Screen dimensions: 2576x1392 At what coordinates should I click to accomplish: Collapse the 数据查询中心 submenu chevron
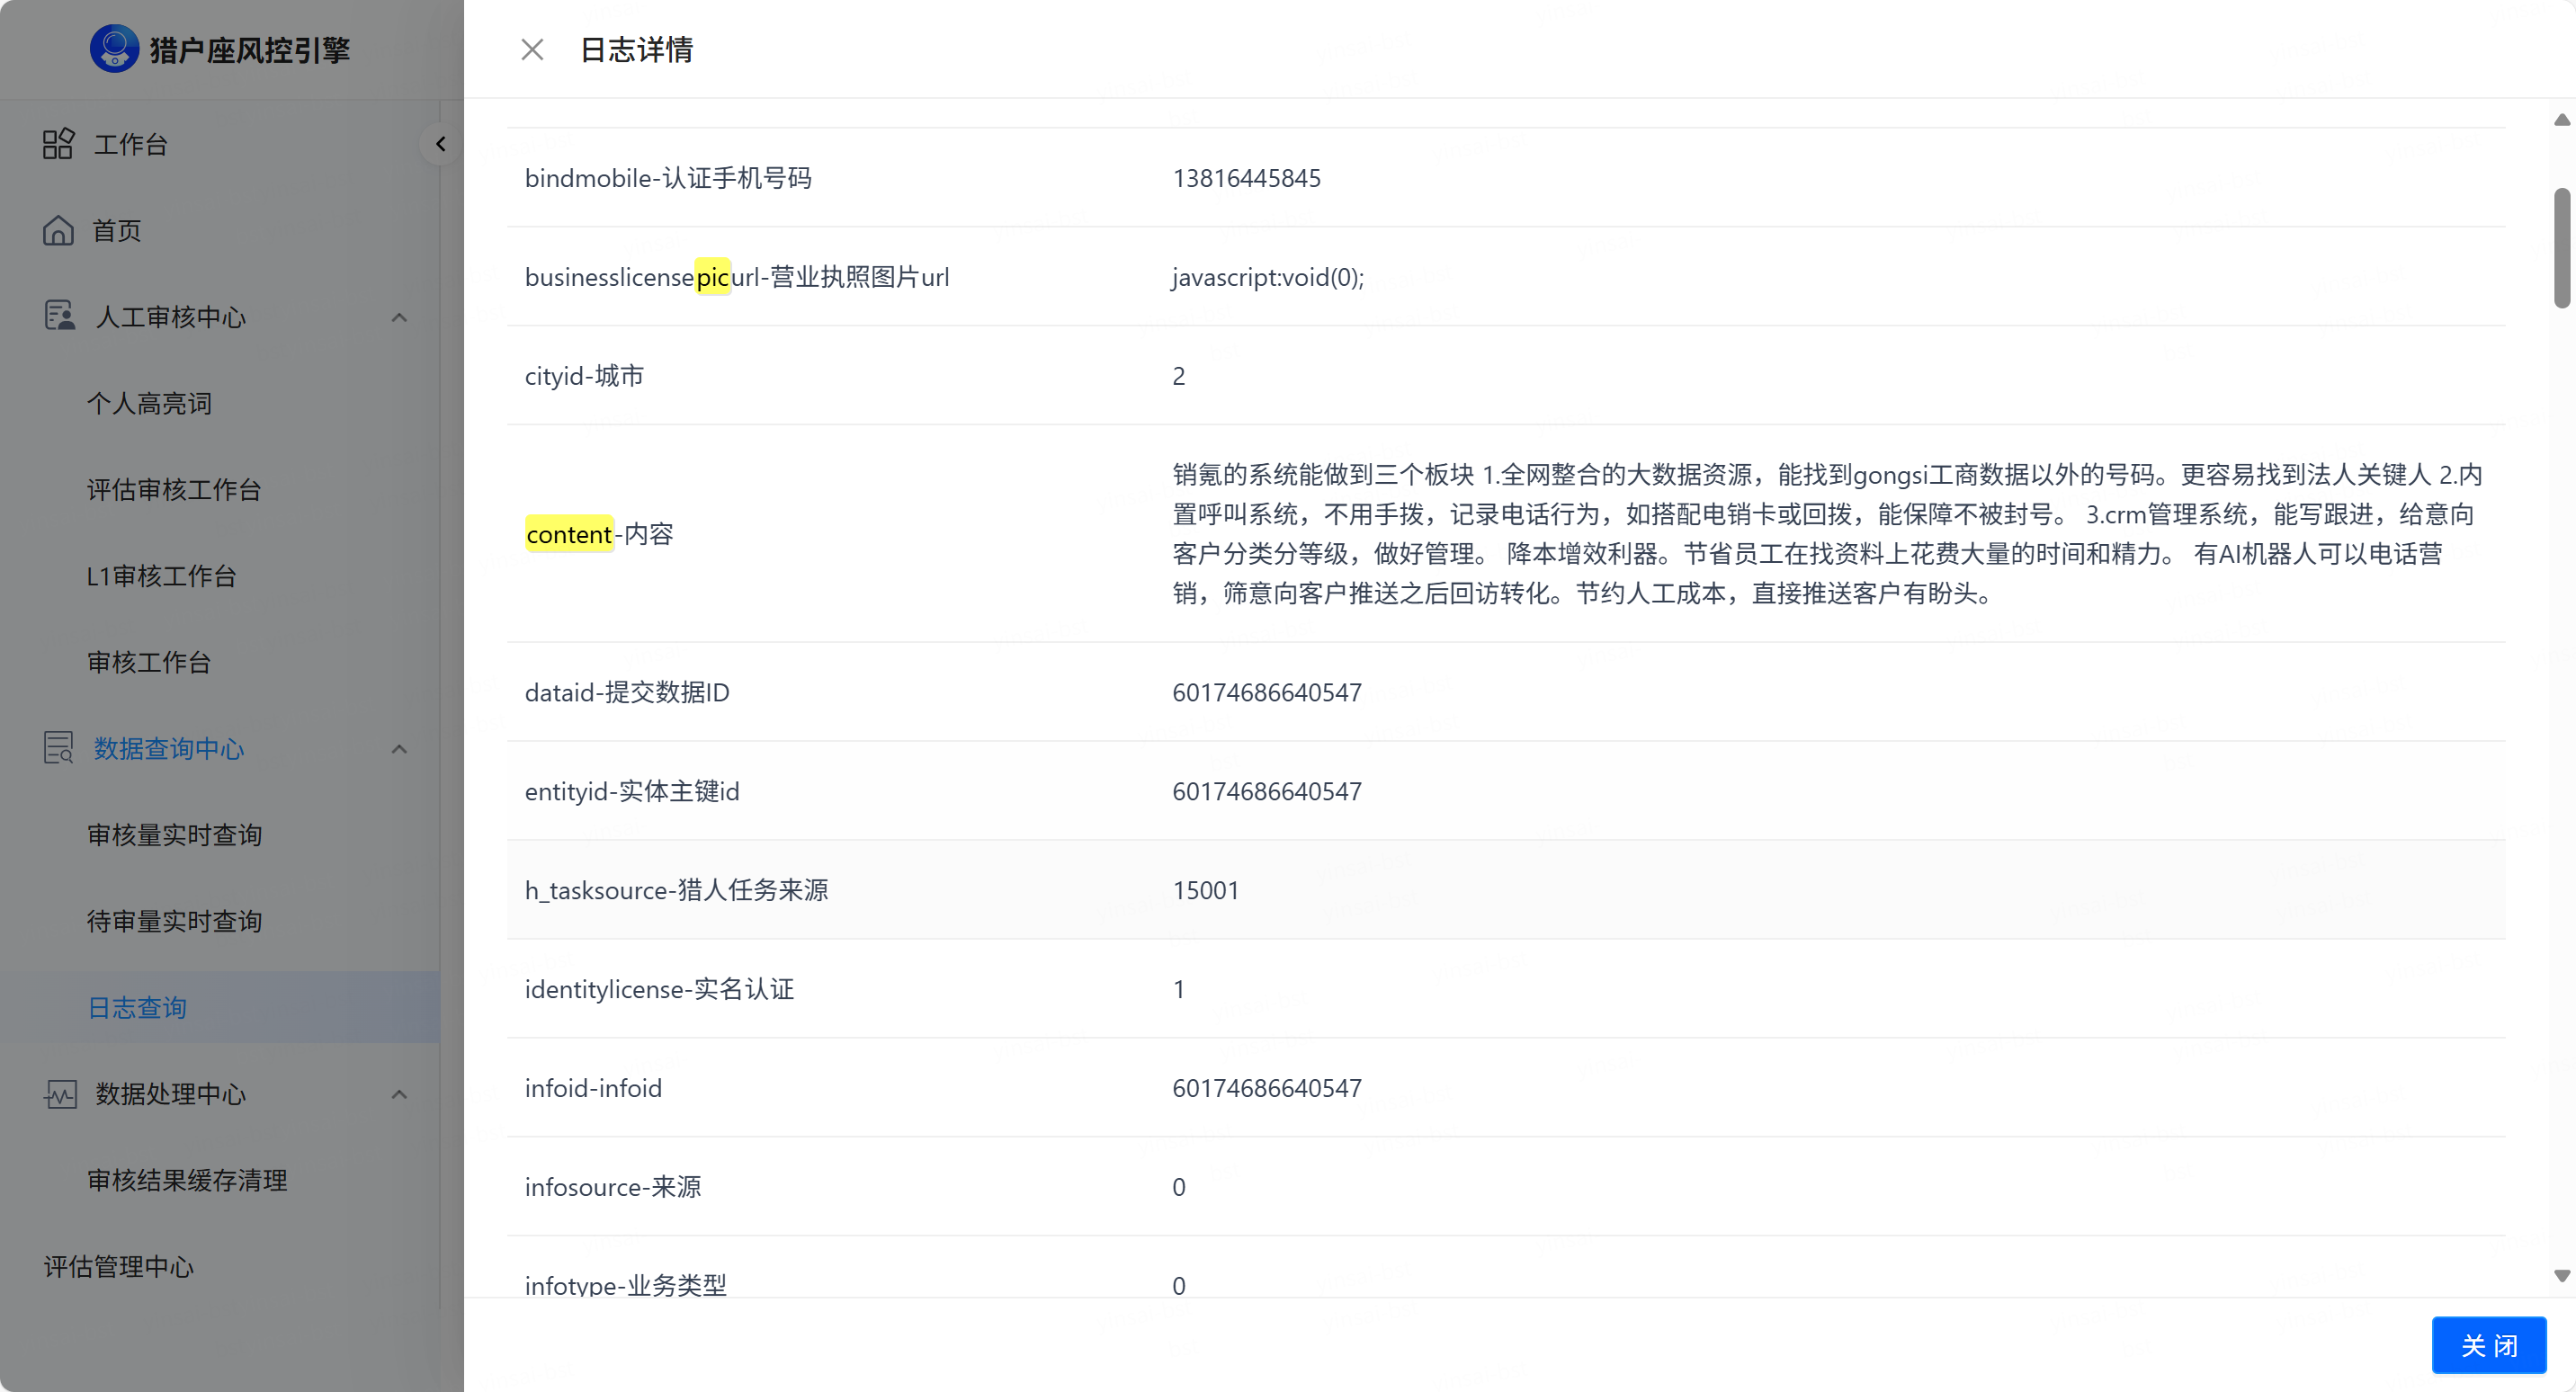[399, 749]
